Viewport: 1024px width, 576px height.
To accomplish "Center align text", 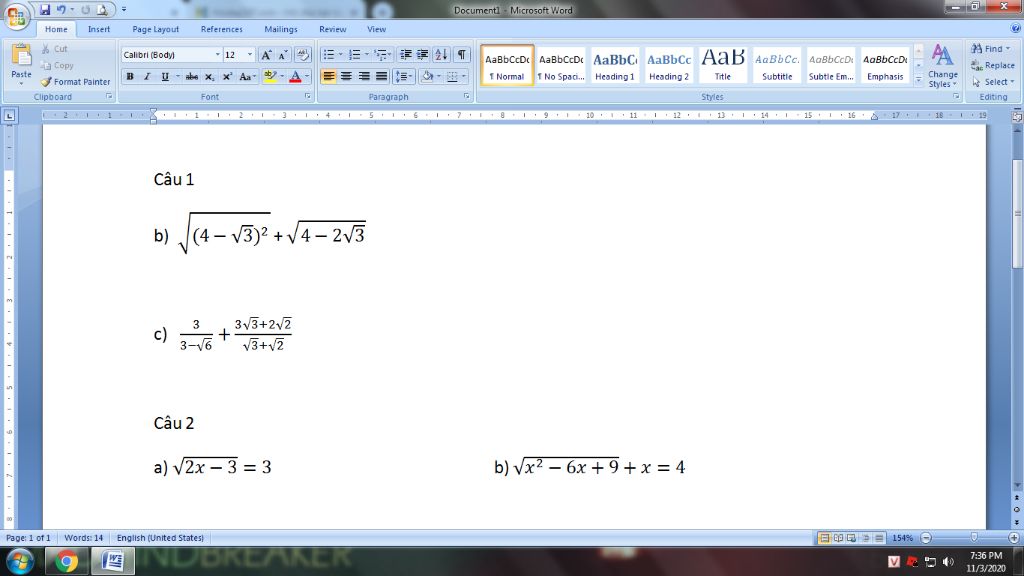I will point(347,76).
